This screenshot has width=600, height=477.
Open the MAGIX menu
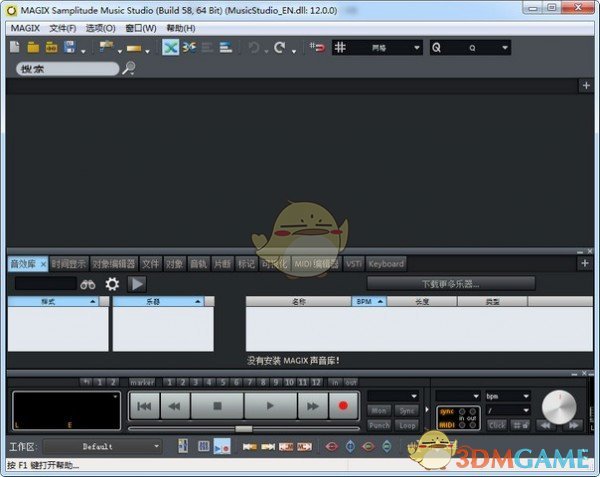[x=25, y=28]
